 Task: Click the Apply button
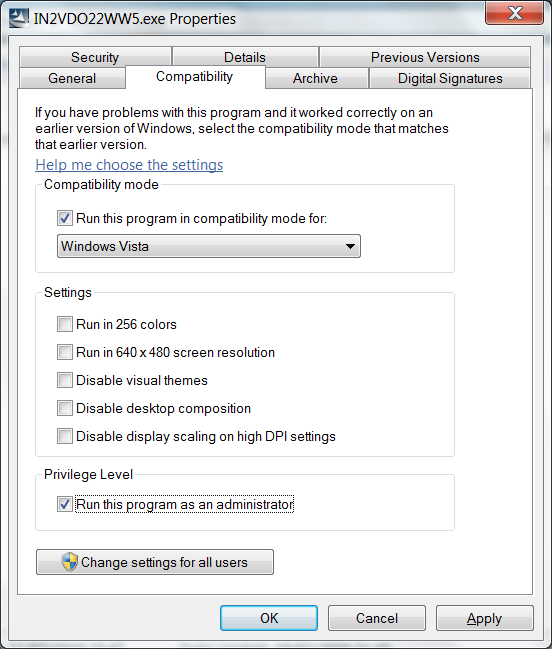[x=485, y=618]
